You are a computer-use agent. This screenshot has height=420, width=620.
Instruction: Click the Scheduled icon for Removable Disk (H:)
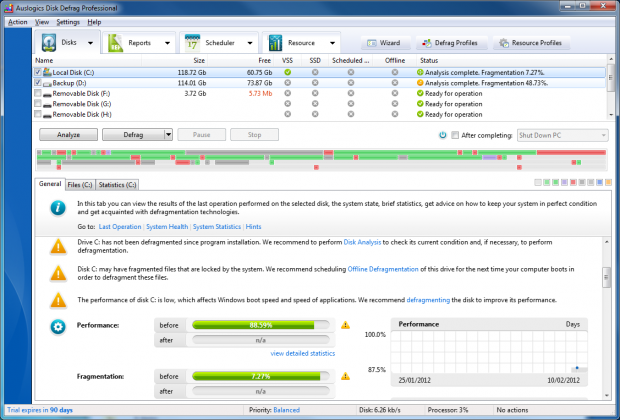click(x=351, y=114)
